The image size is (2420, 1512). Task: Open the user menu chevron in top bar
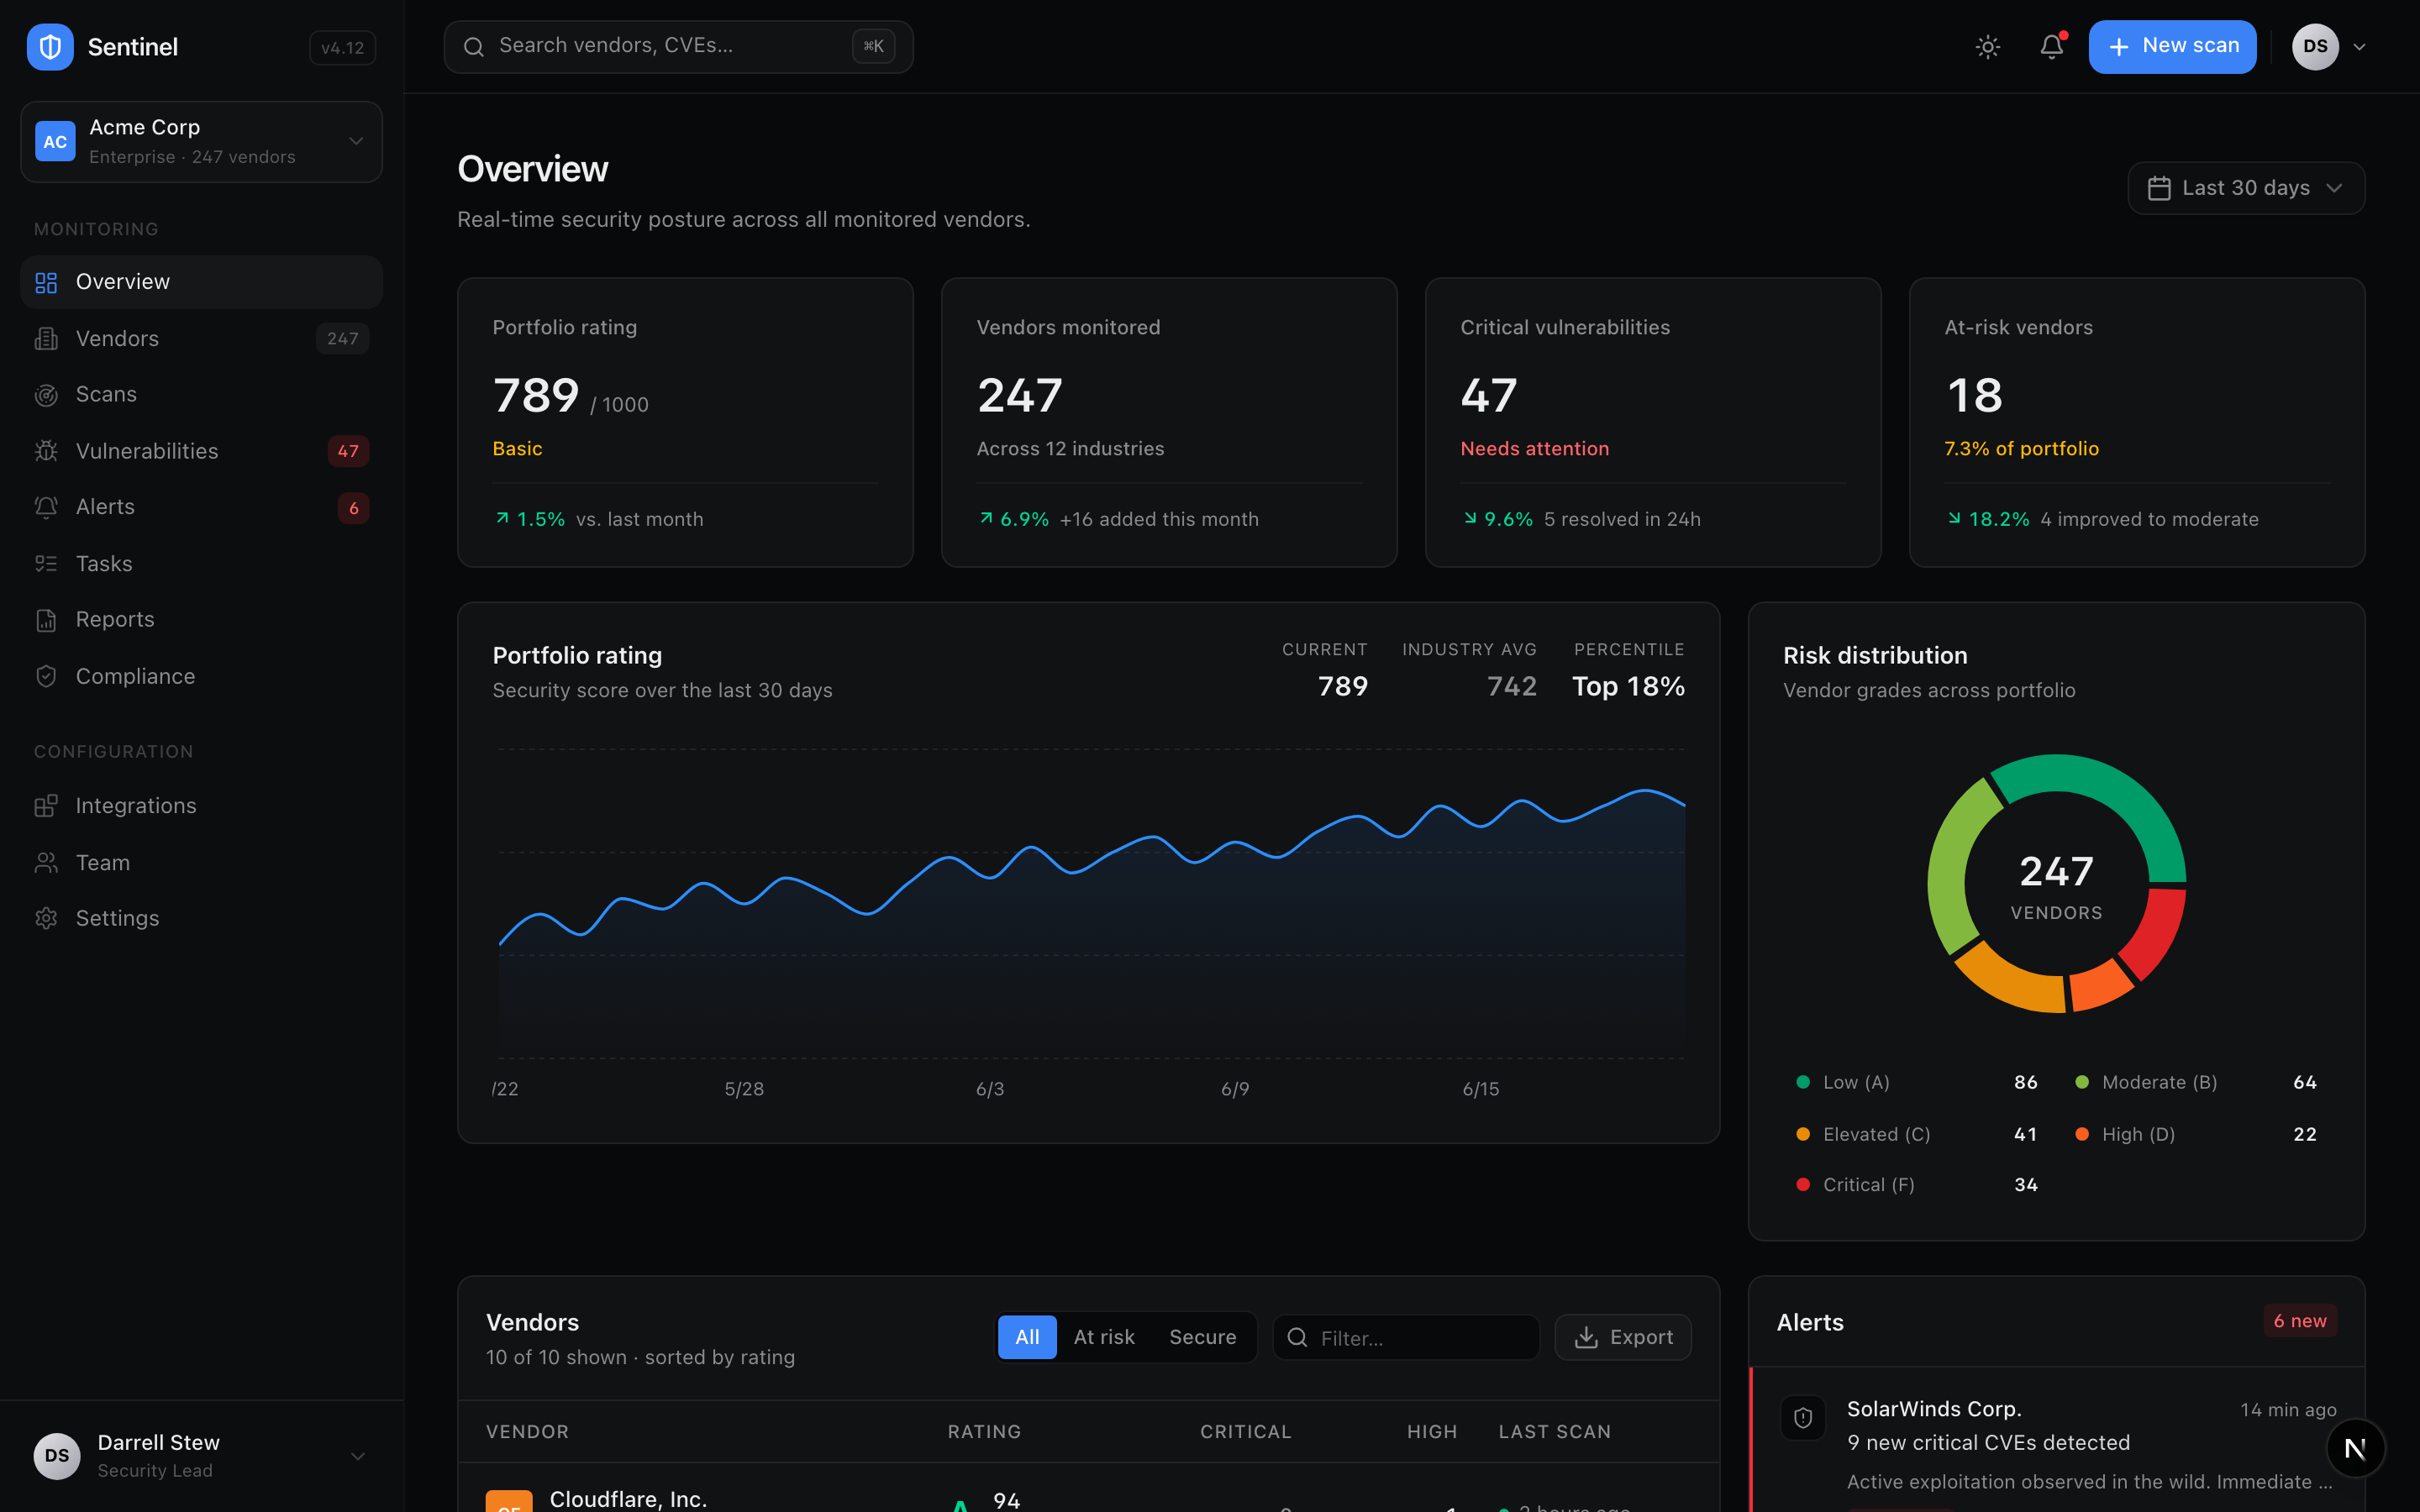[2359, 47]
